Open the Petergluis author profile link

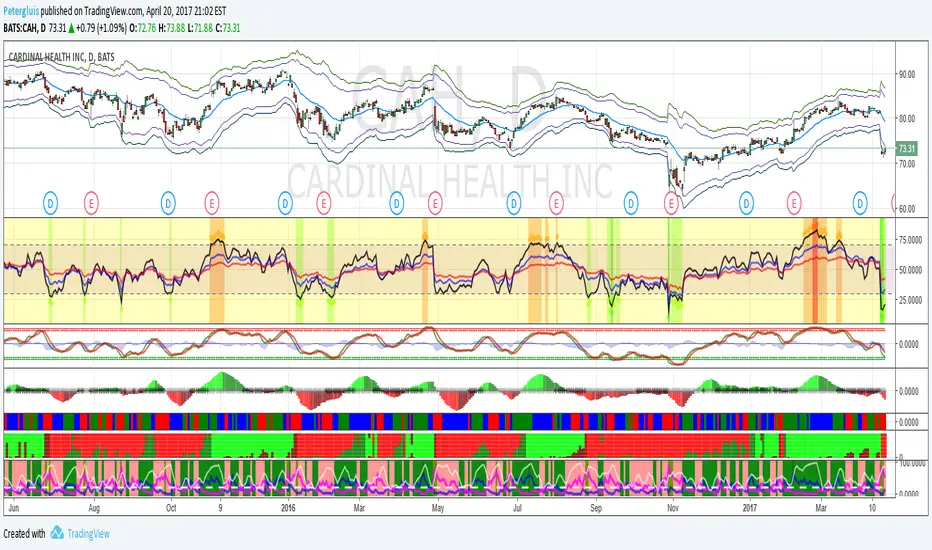[x=21, y=11]
